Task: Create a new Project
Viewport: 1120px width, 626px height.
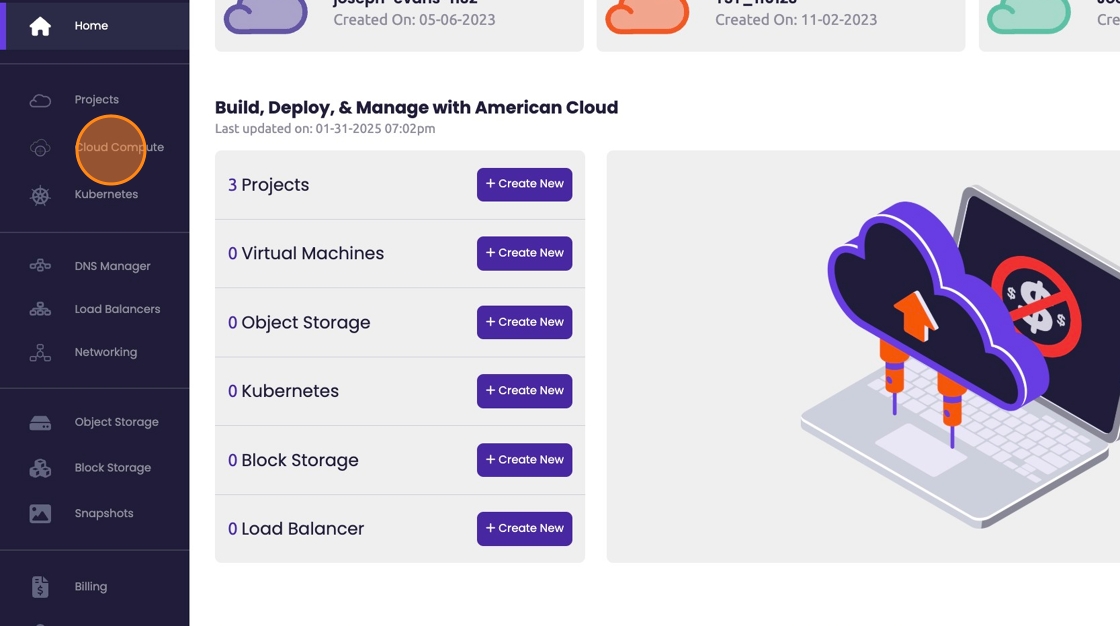Action: (x=524, y=184)
